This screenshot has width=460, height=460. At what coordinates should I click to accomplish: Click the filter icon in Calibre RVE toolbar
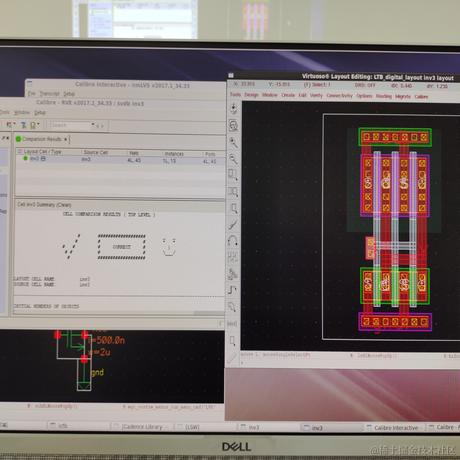23,125
